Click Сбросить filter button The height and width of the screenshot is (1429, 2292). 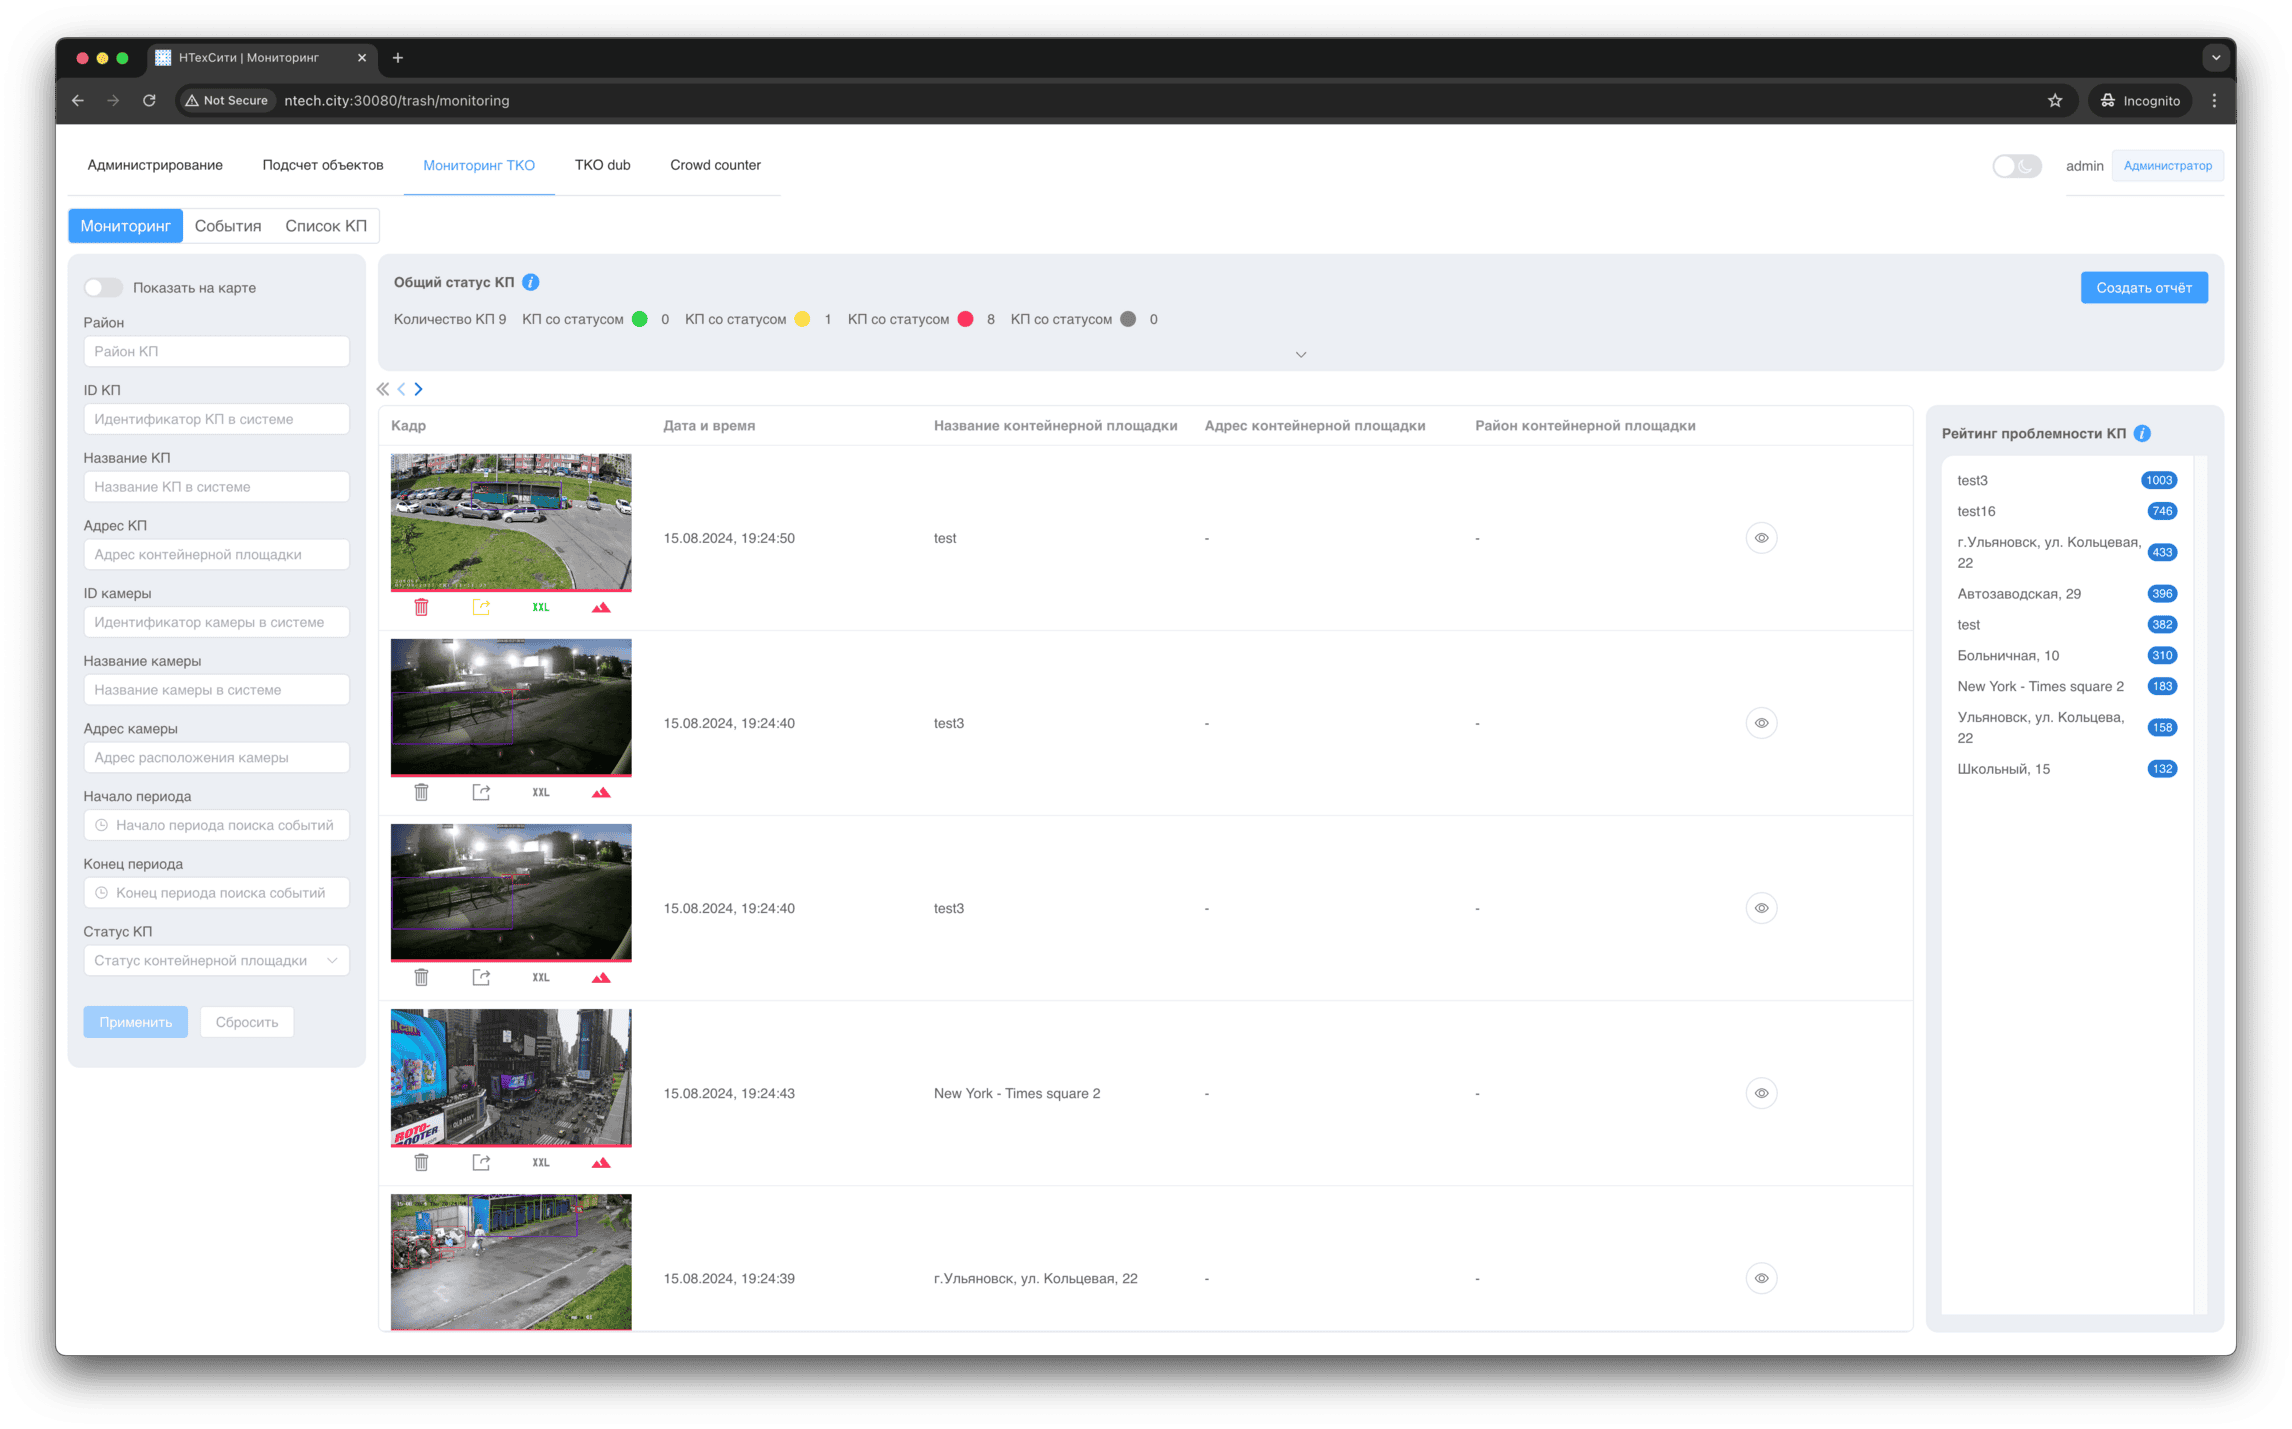(246, 1022)
